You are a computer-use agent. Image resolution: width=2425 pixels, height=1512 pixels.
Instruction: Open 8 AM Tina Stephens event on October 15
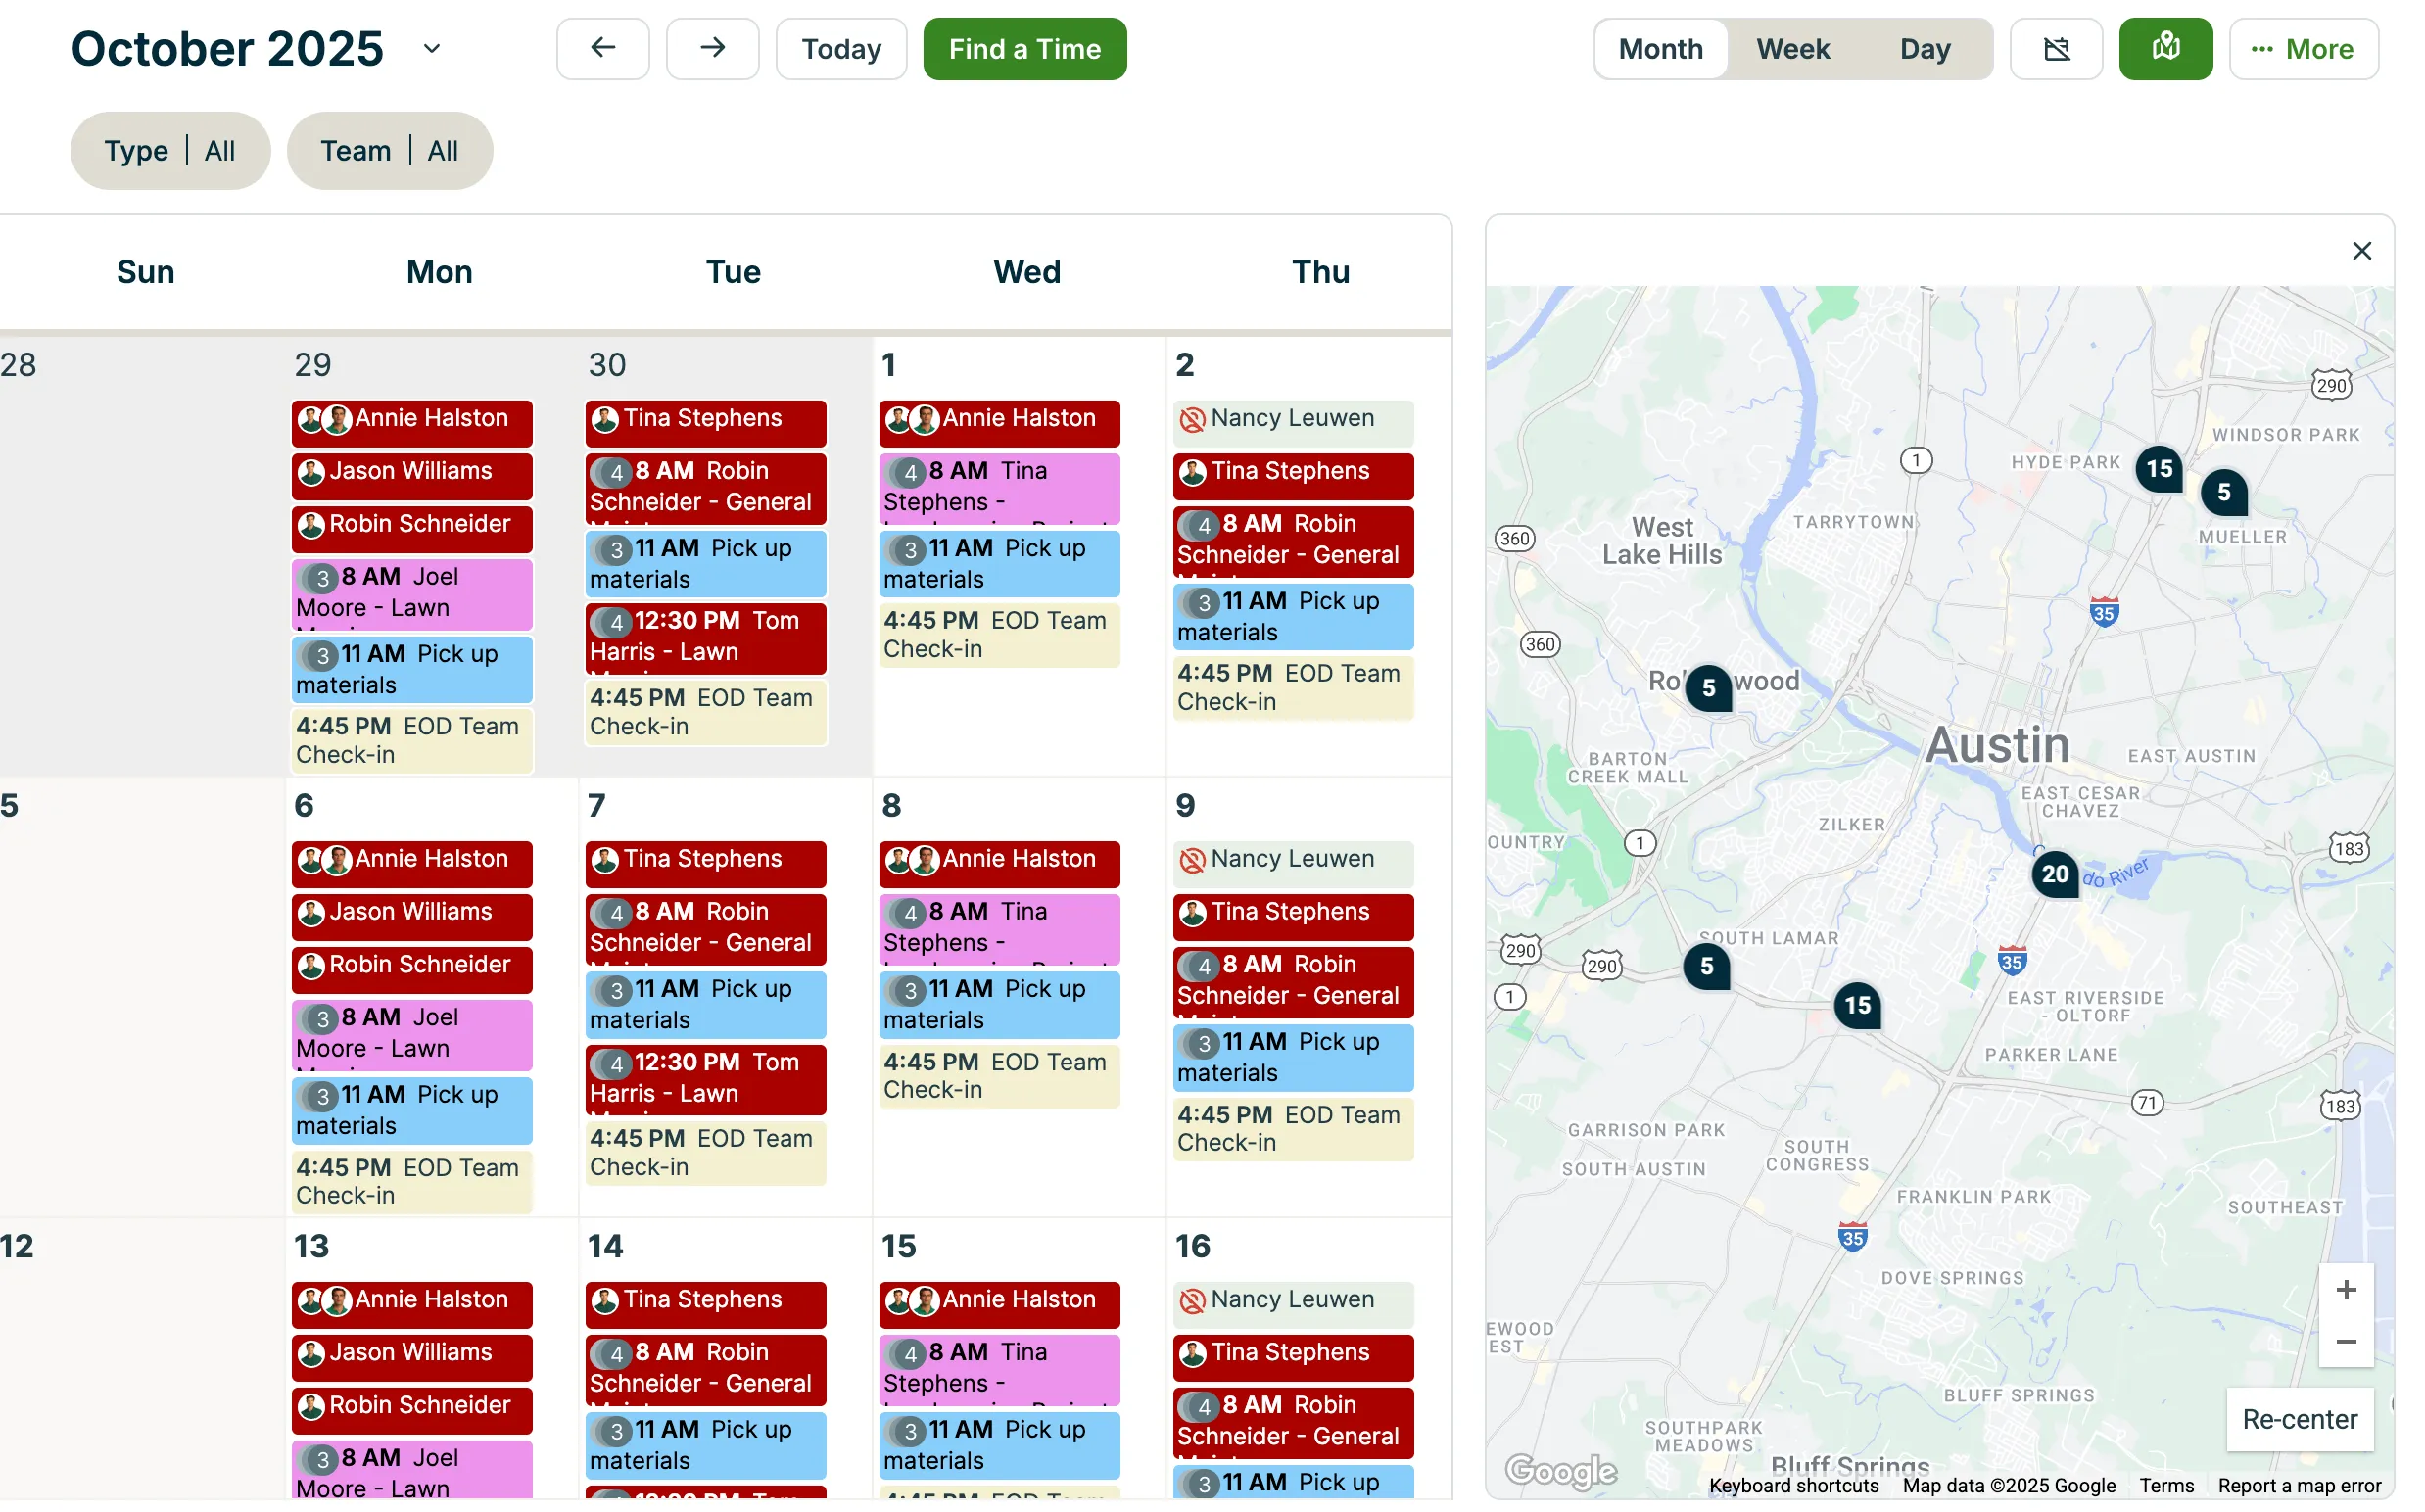[1000, 1370]
